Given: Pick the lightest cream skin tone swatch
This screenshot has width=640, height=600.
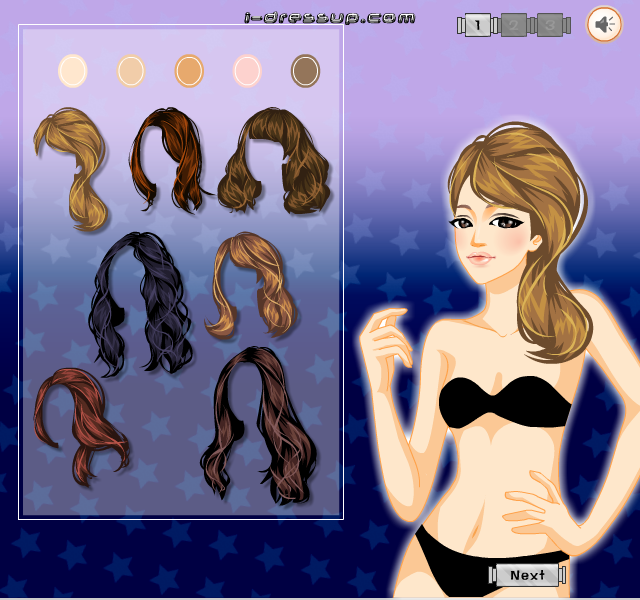Looking at the screenshot, I should pyautogui.click(x=73, y=71).
